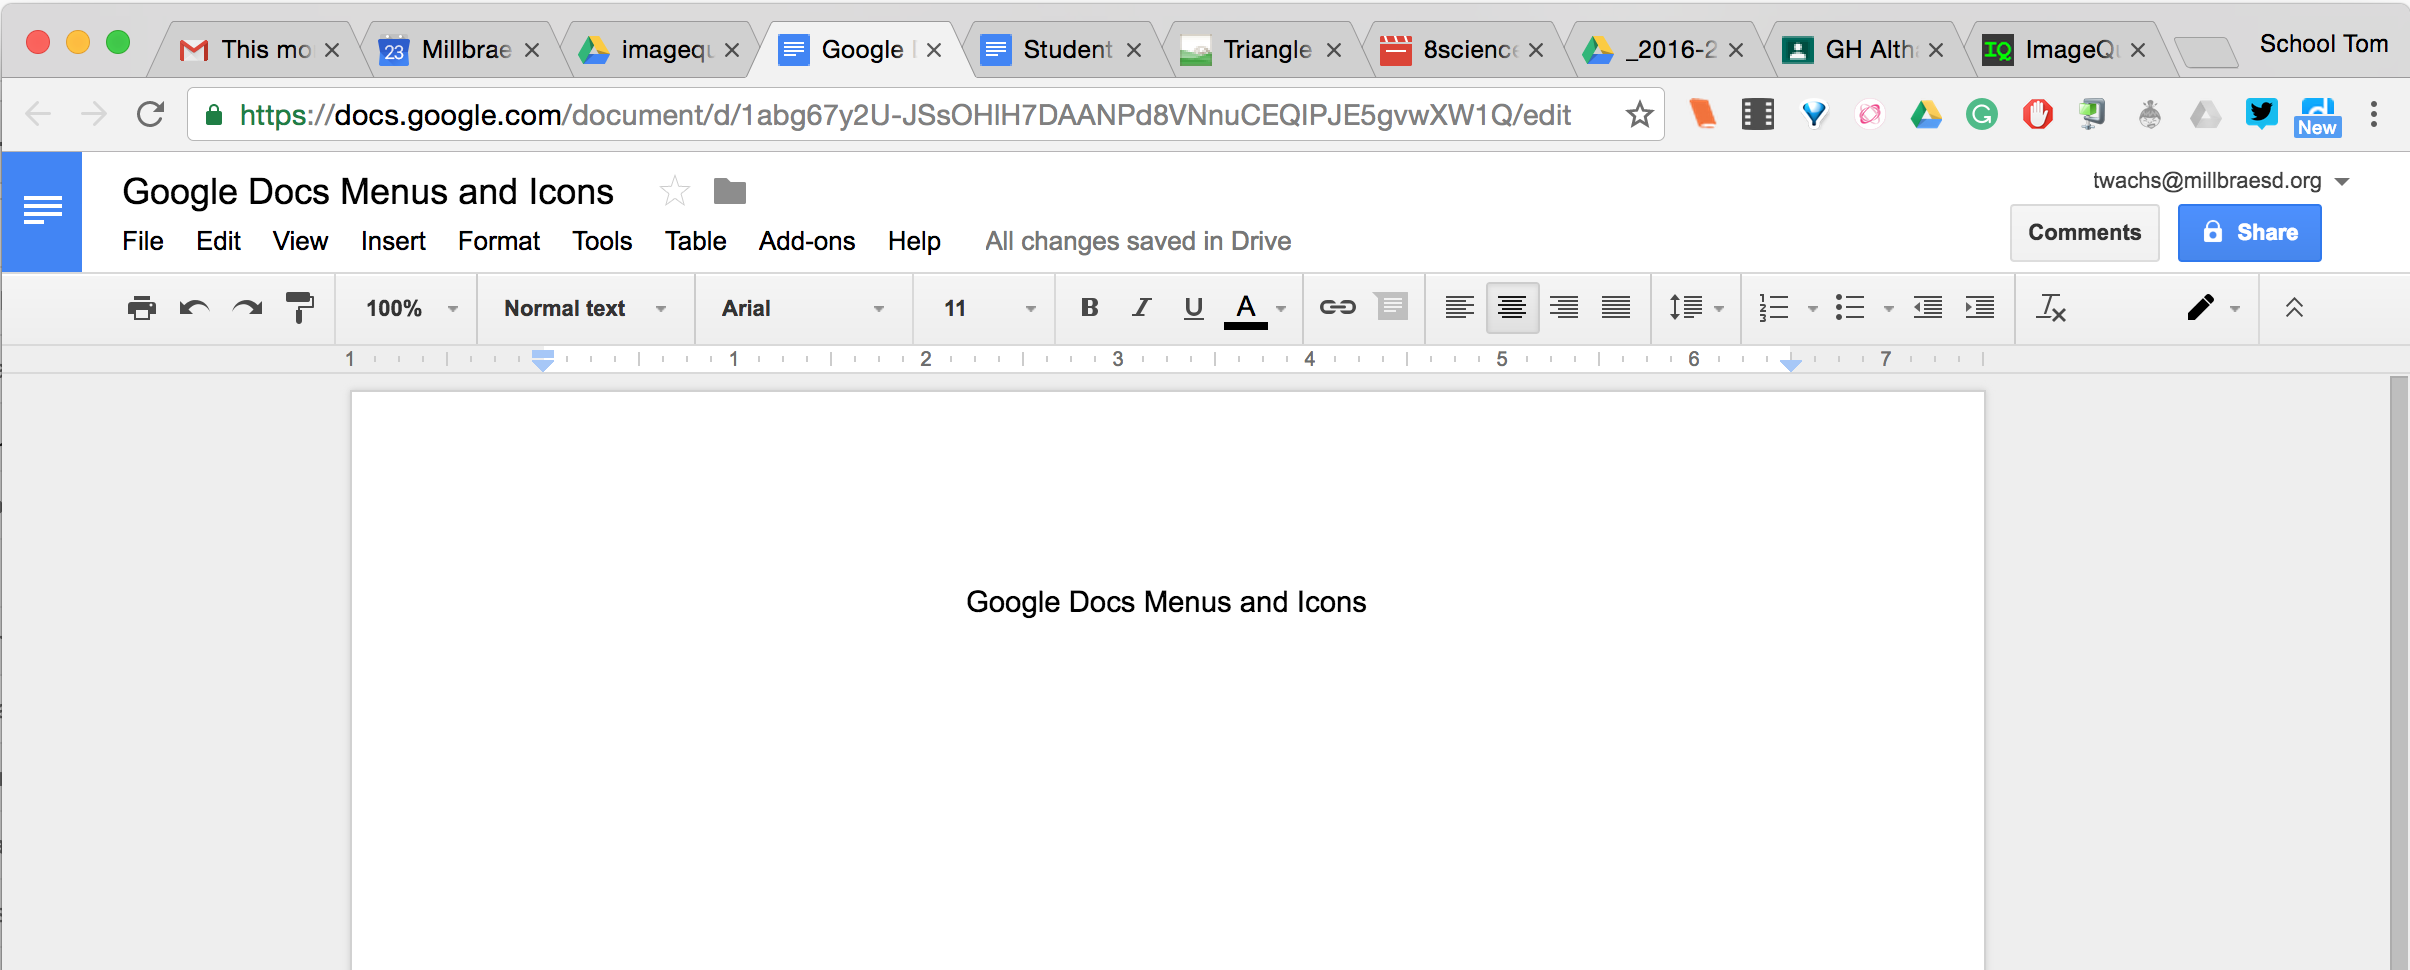
Task: Open the Tools menu
Action: pos(602,241)
